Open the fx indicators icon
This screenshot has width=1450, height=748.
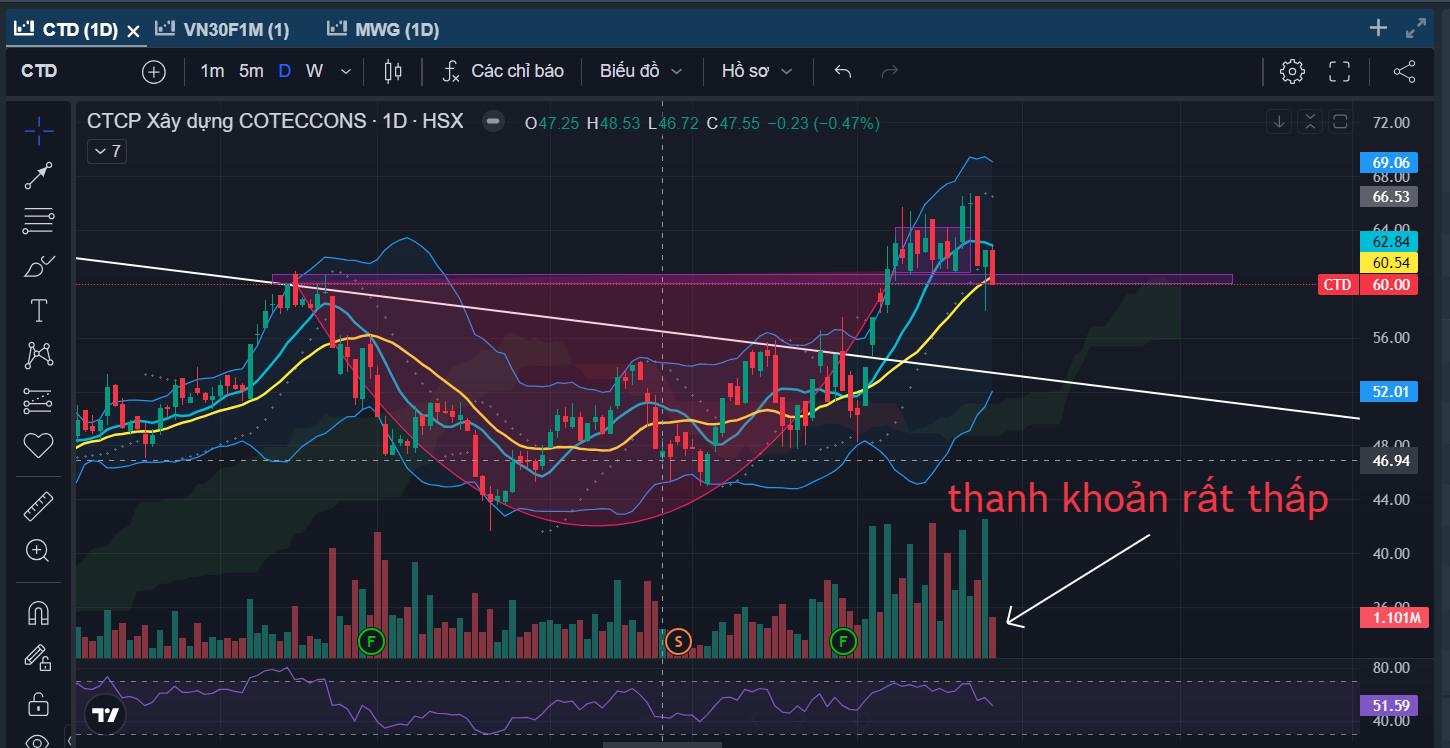[x=451, y=71]
